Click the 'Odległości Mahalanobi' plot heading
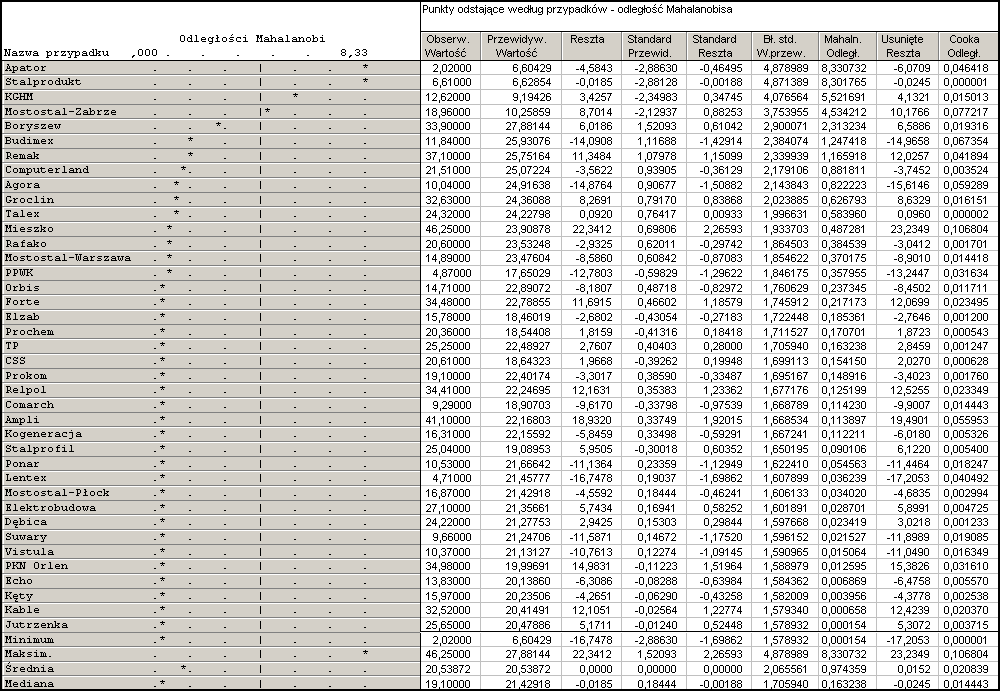1000x691 pixels. tap(252, 38)
